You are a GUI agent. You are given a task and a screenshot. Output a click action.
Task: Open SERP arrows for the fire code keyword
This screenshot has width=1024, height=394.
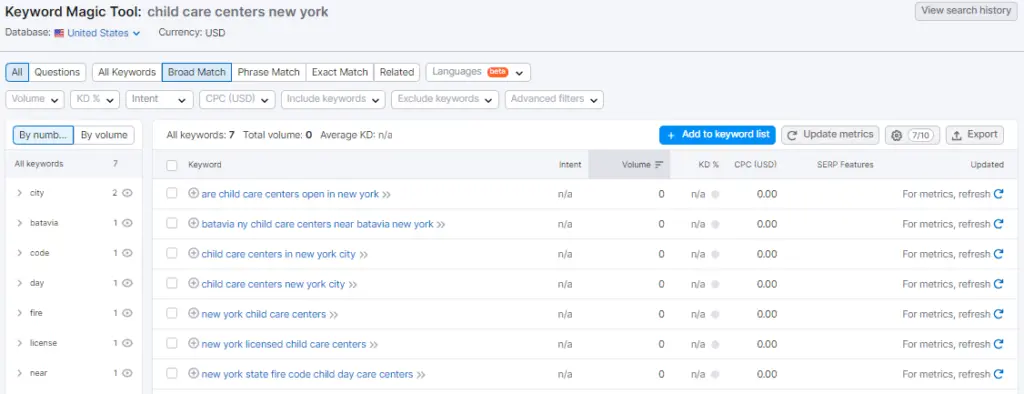[421, 375]
